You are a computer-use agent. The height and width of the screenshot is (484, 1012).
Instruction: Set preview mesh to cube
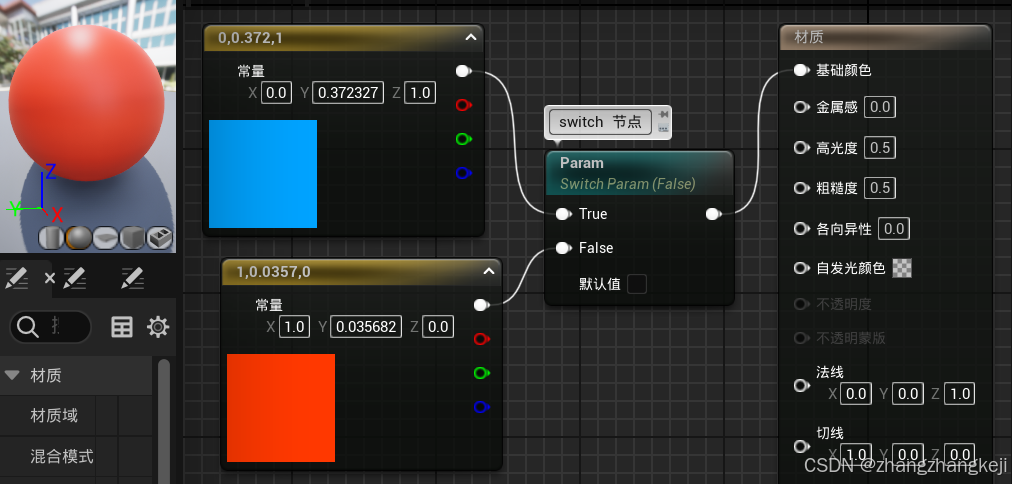tap(132, 237)
